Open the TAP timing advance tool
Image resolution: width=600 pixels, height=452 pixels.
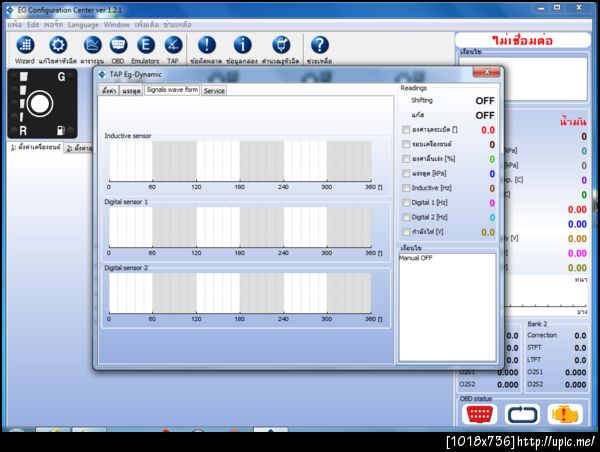click(x=173, y=50)
